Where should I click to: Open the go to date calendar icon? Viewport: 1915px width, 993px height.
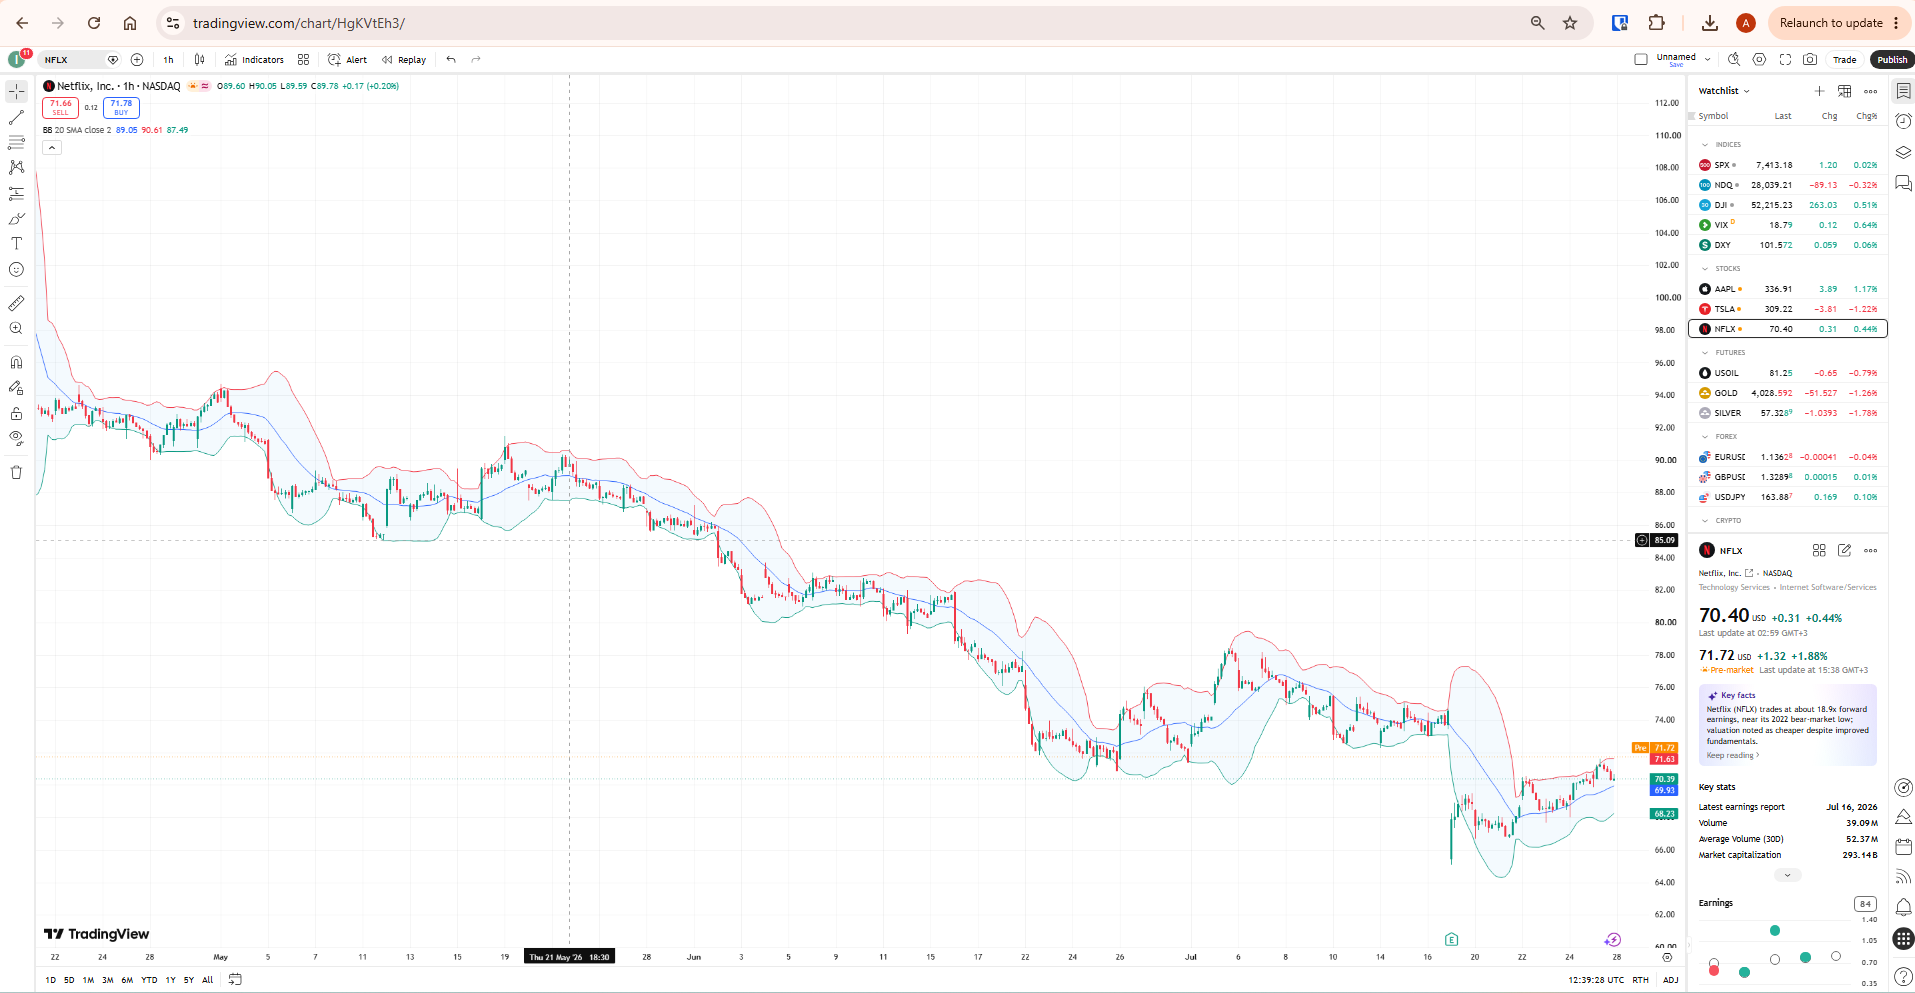coord(235,980)
